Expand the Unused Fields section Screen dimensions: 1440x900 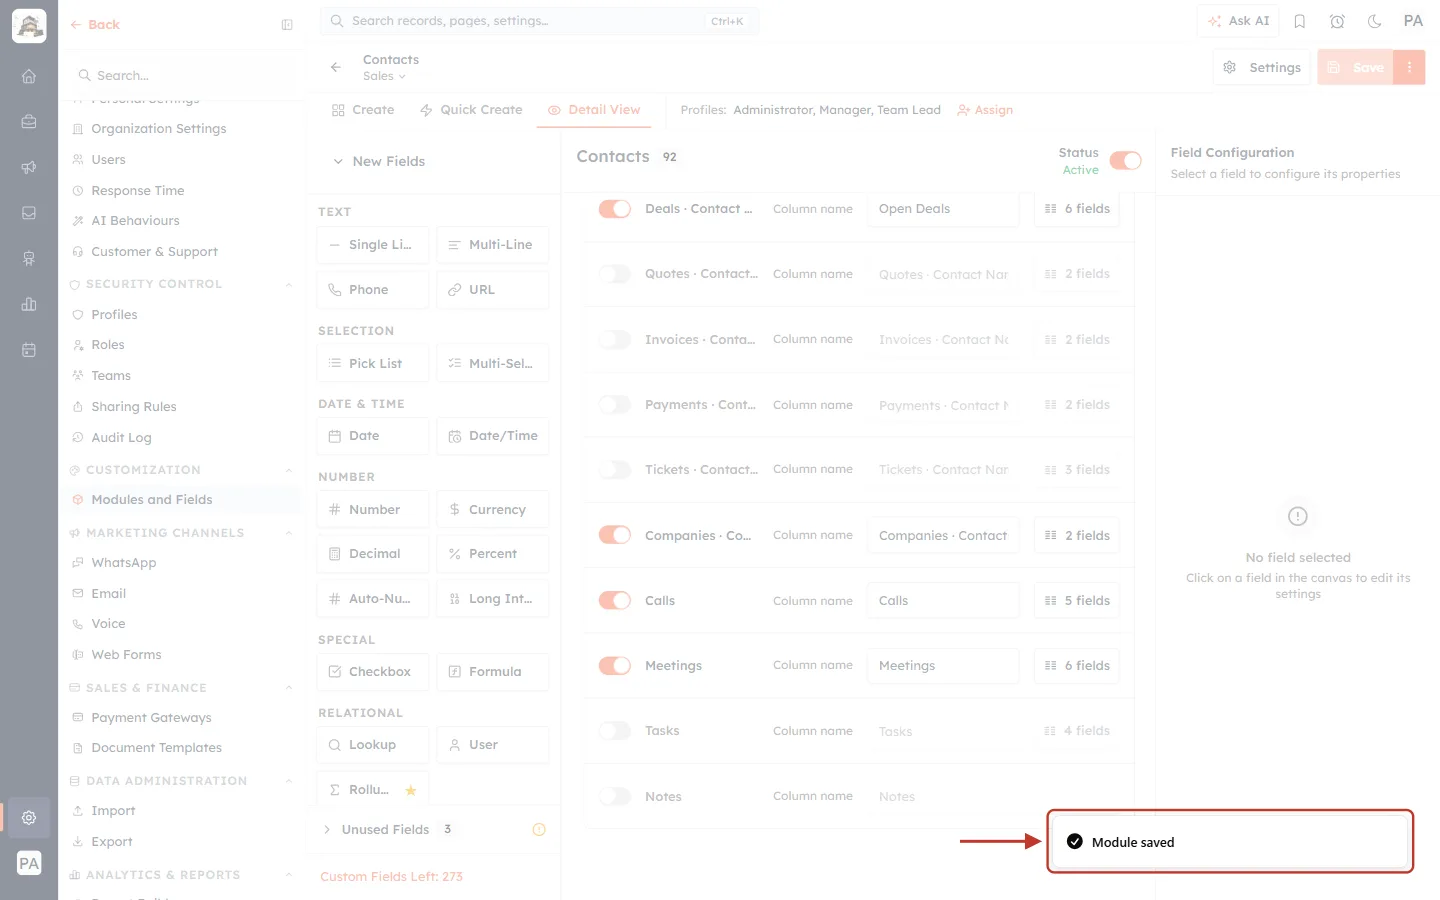(x=327, y=829)
